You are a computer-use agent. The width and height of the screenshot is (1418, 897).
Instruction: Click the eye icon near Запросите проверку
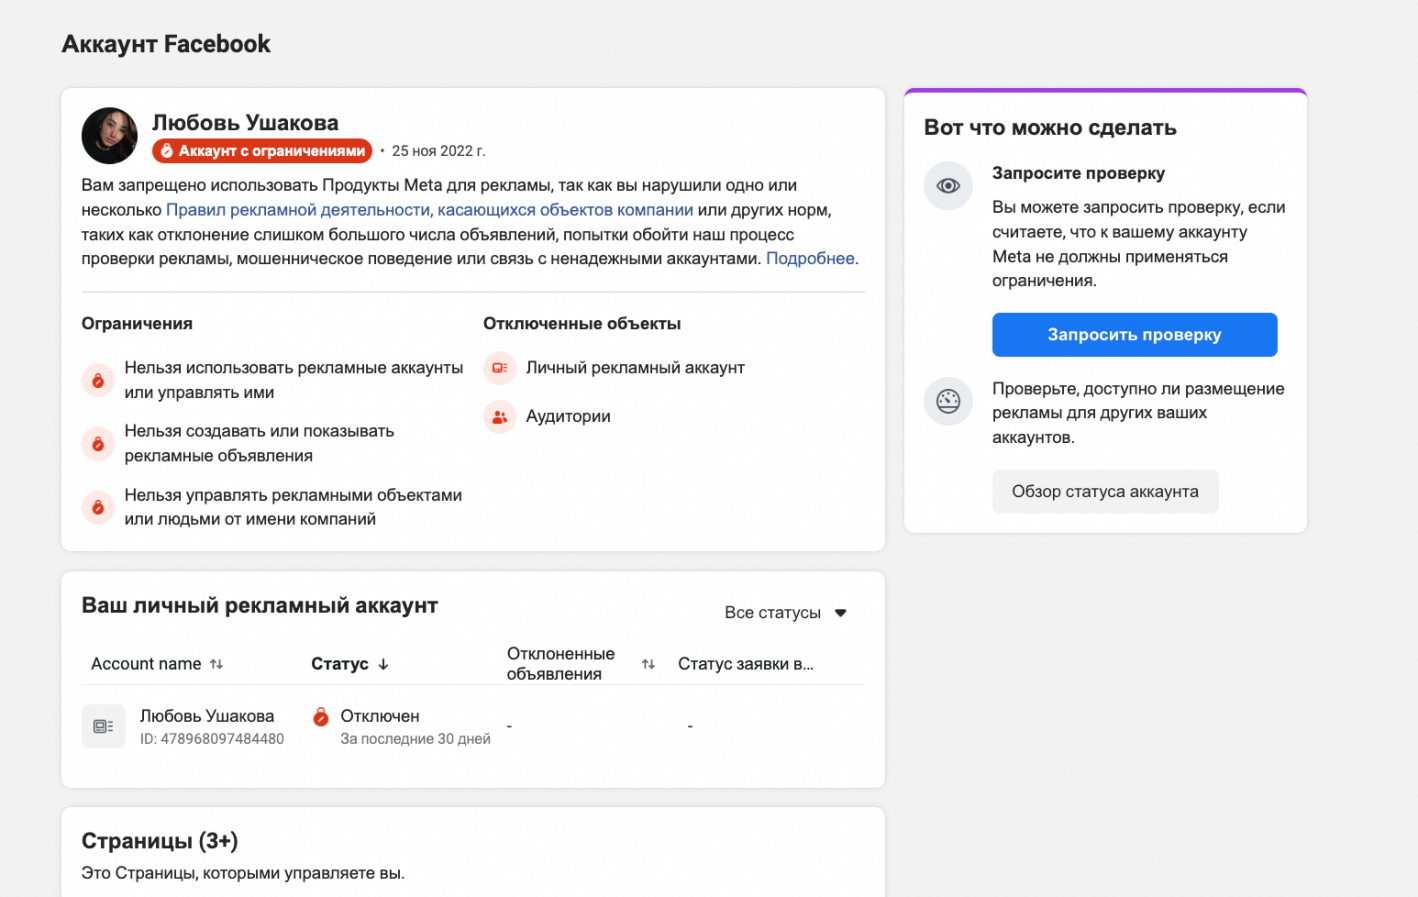[948, 186]
